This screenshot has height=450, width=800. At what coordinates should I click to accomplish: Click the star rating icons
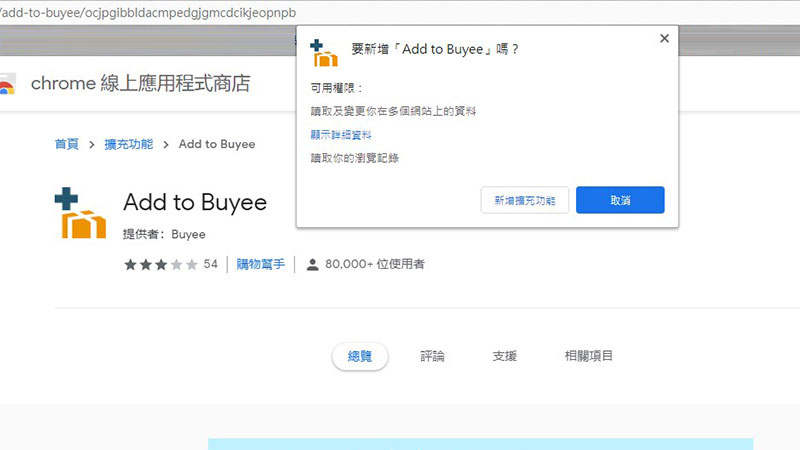(161, 264)
